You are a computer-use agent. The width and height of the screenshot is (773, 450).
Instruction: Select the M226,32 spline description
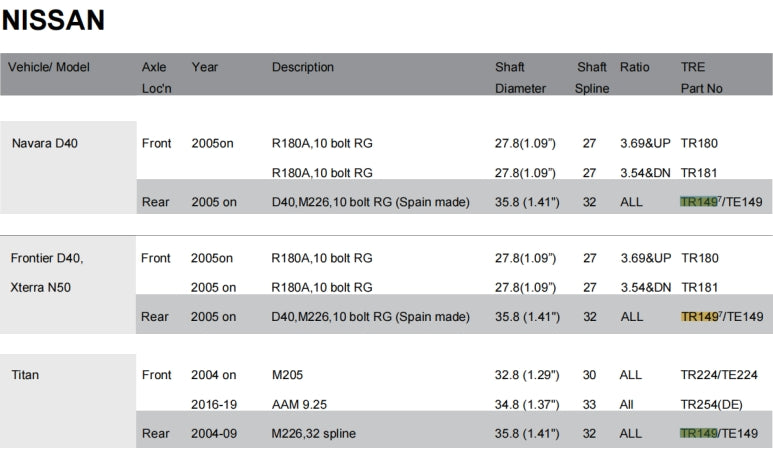click(x=313, y=434)
